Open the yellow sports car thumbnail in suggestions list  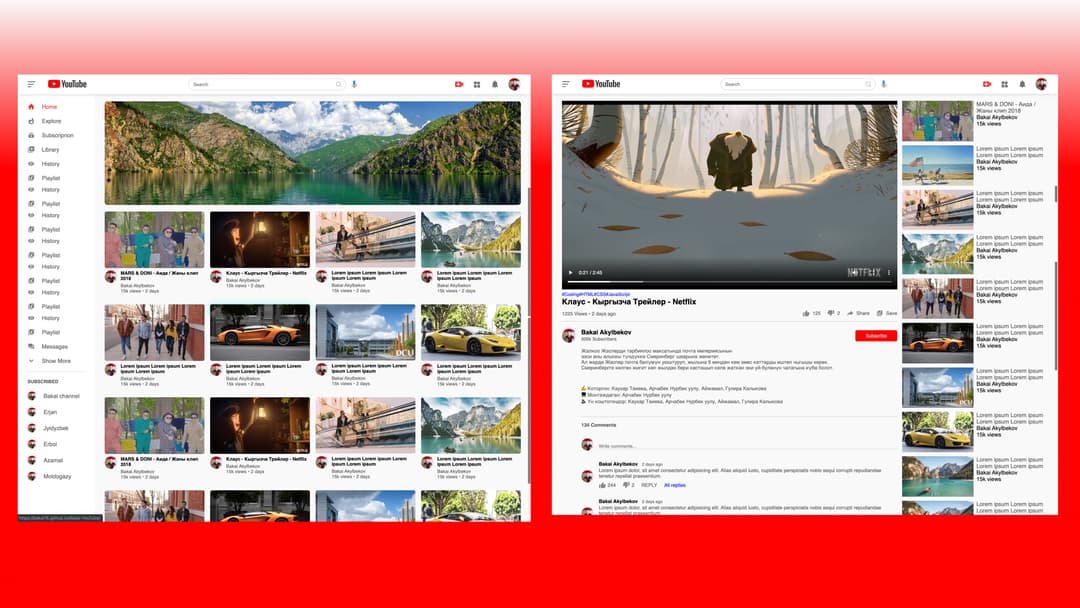click(x=937, y=431)
